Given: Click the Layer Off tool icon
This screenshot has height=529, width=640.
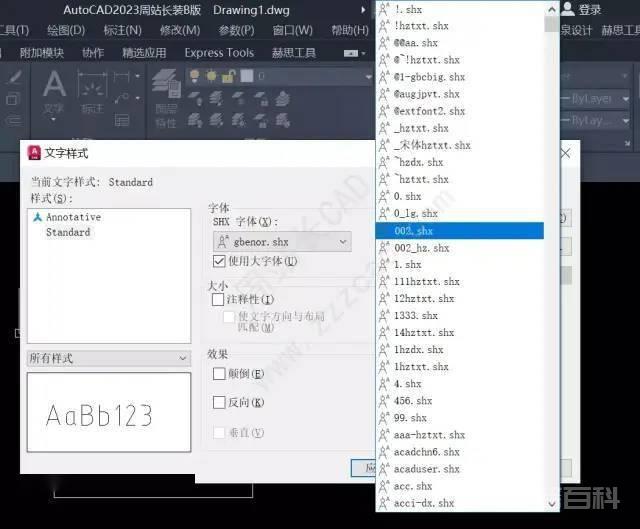Looking at the screenshot, I should tap(195, 98).
